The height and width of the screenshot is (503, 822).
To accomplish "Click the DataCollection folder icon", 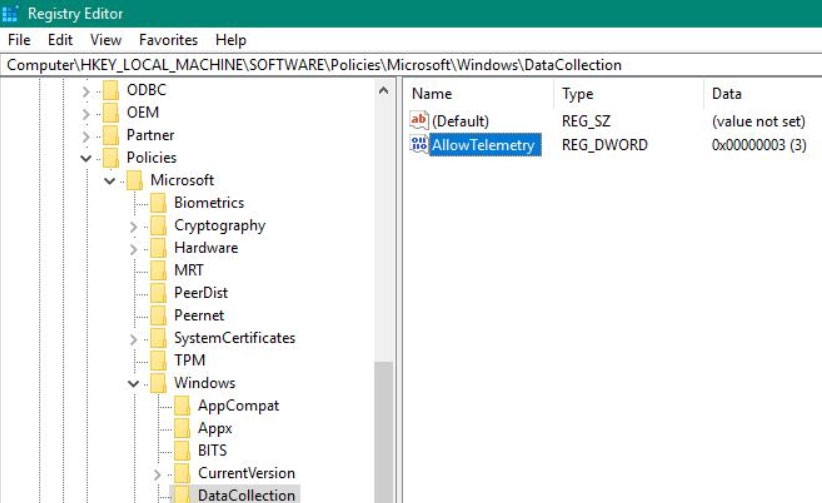I will tap(182, 495).
